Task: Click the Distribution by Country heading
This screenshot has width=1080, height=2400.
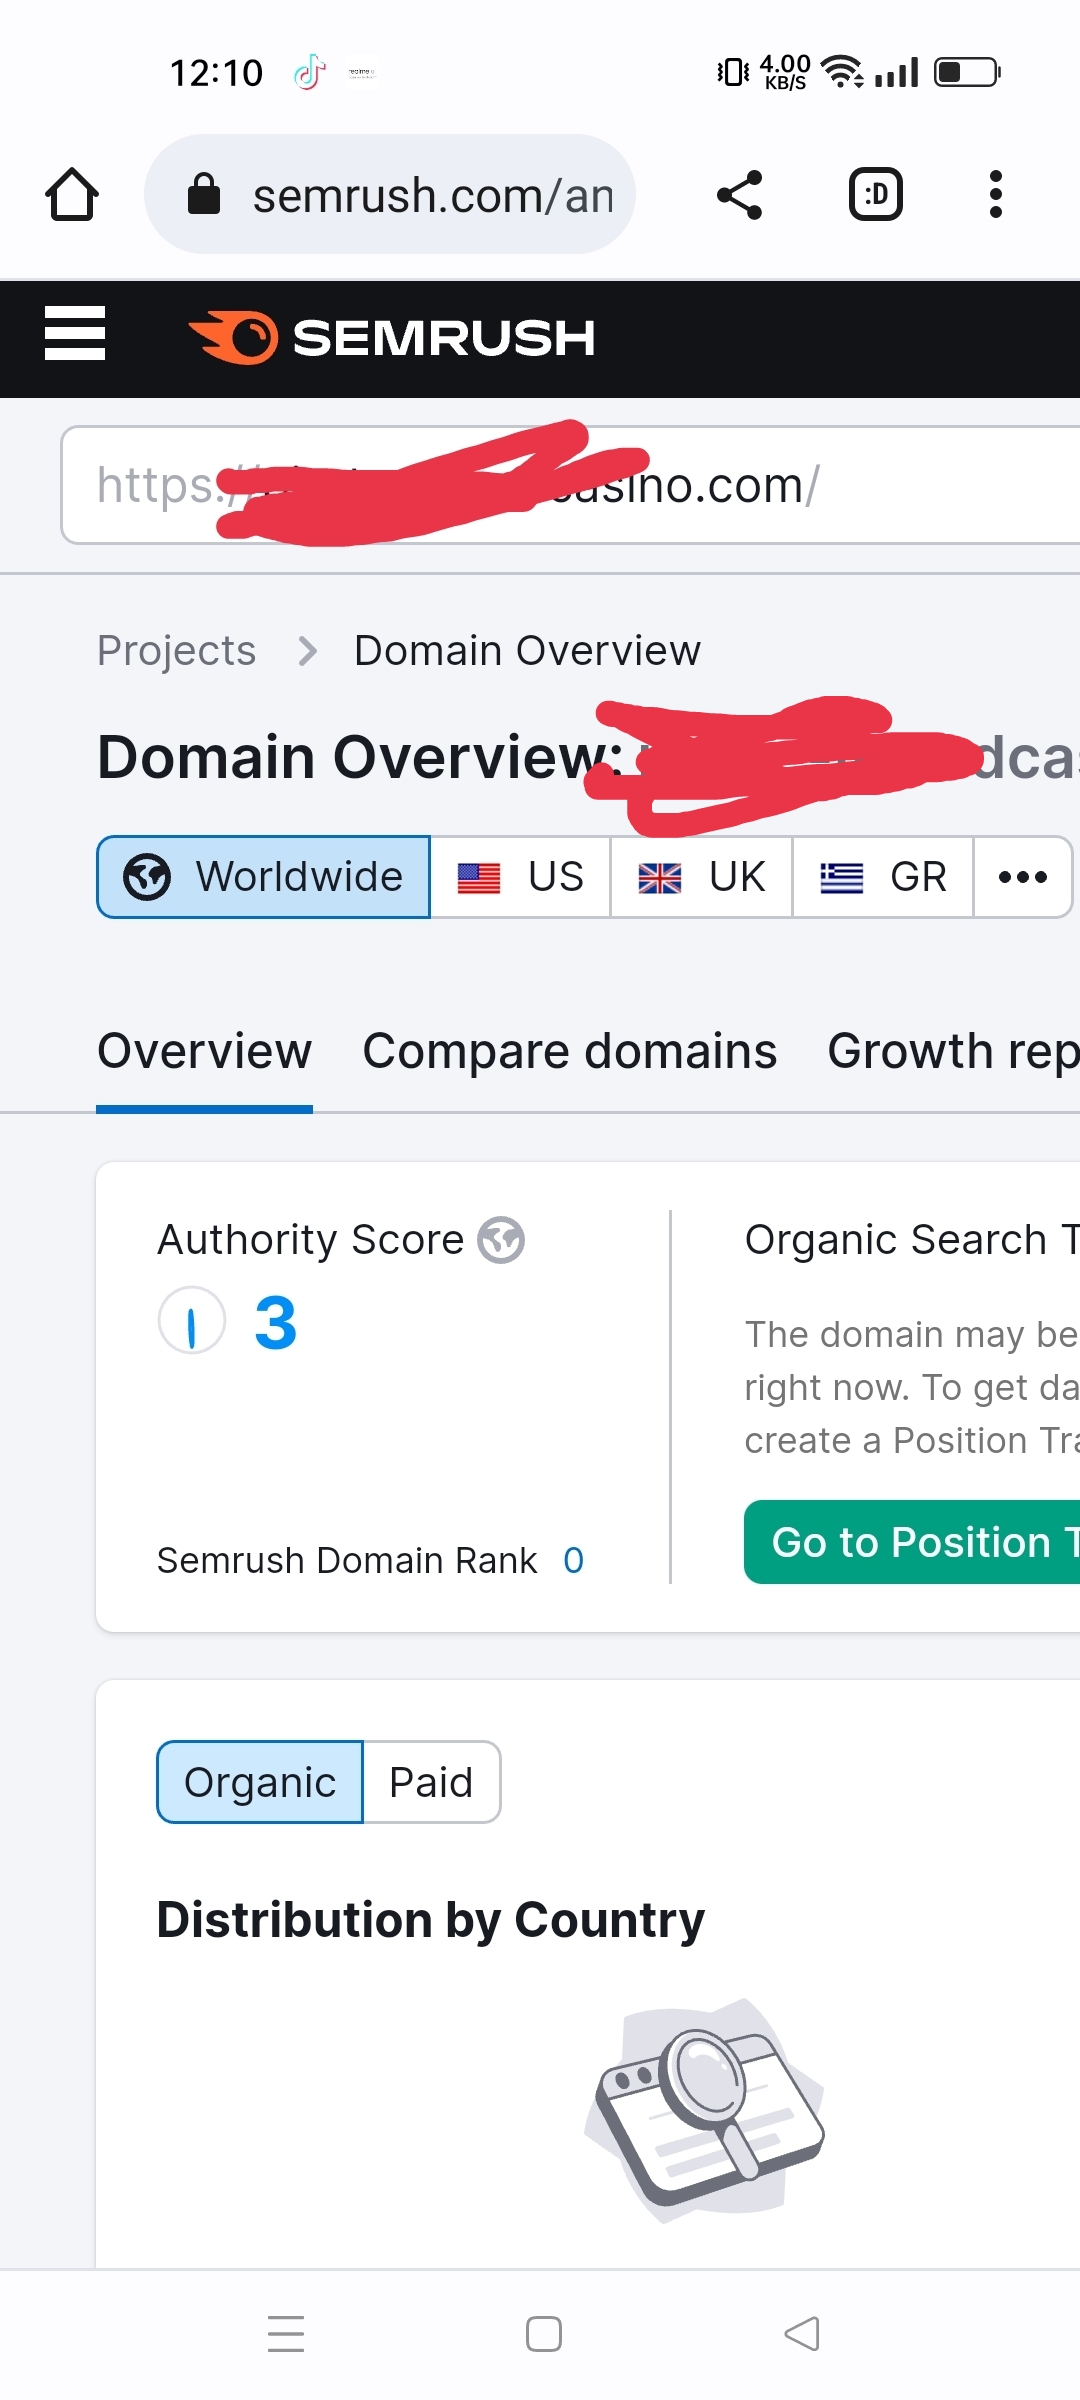Action: 430,1920
